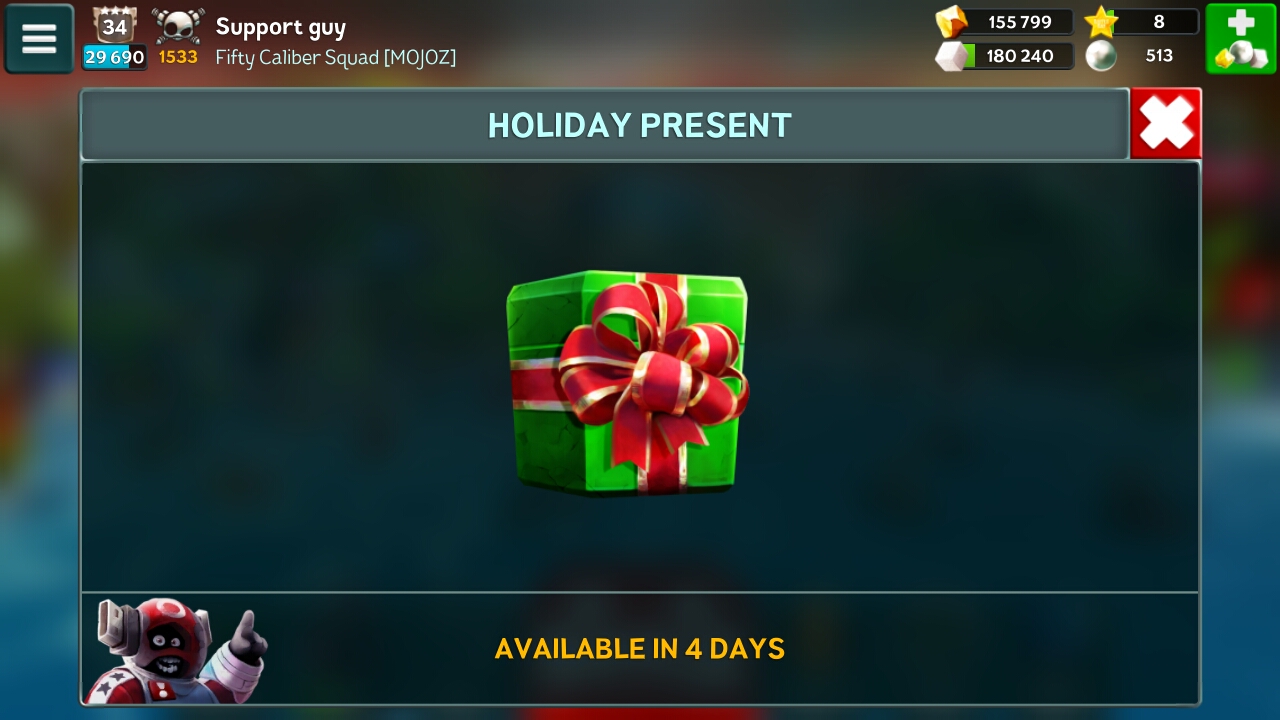Click the Available in 4 Days text
The height and width of the screenshot is (720, 1280).
[640, 649]
